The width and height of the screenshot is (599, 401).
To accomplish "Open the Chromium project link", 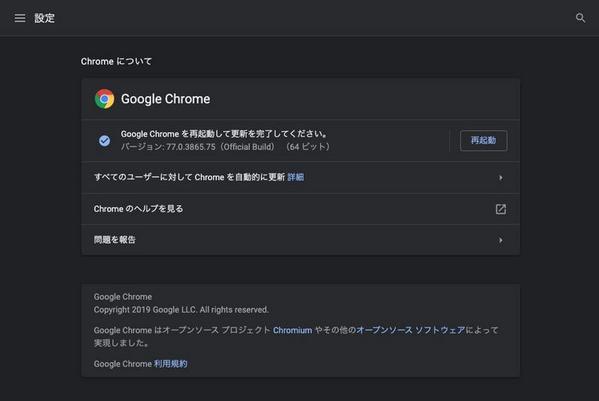I will coord(292,330).
